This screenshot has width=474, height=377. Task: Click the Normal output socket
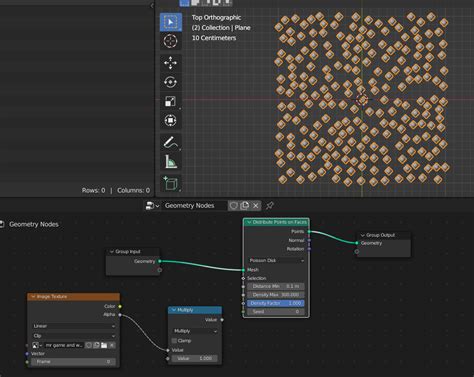[x=309, y=240]
